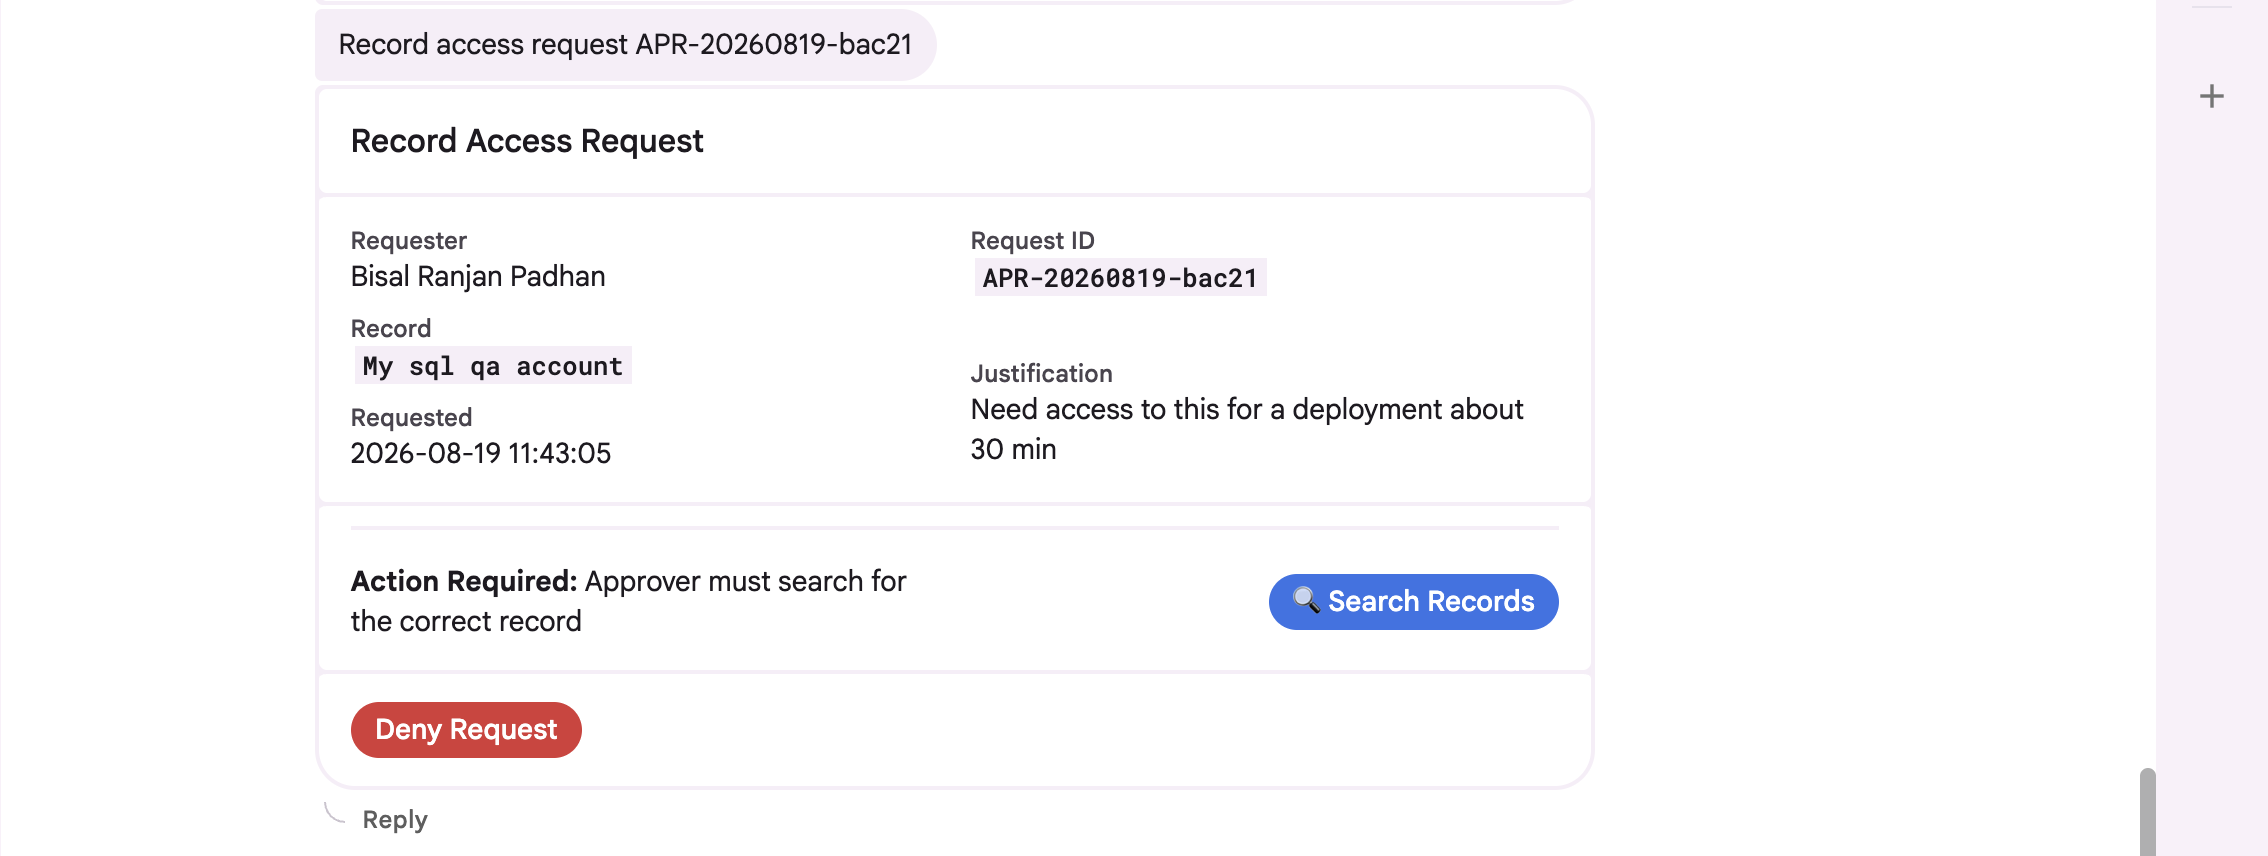2268x856 pixels.
Task: Click the 'Justification' field label
Action: pos(1041,373)
